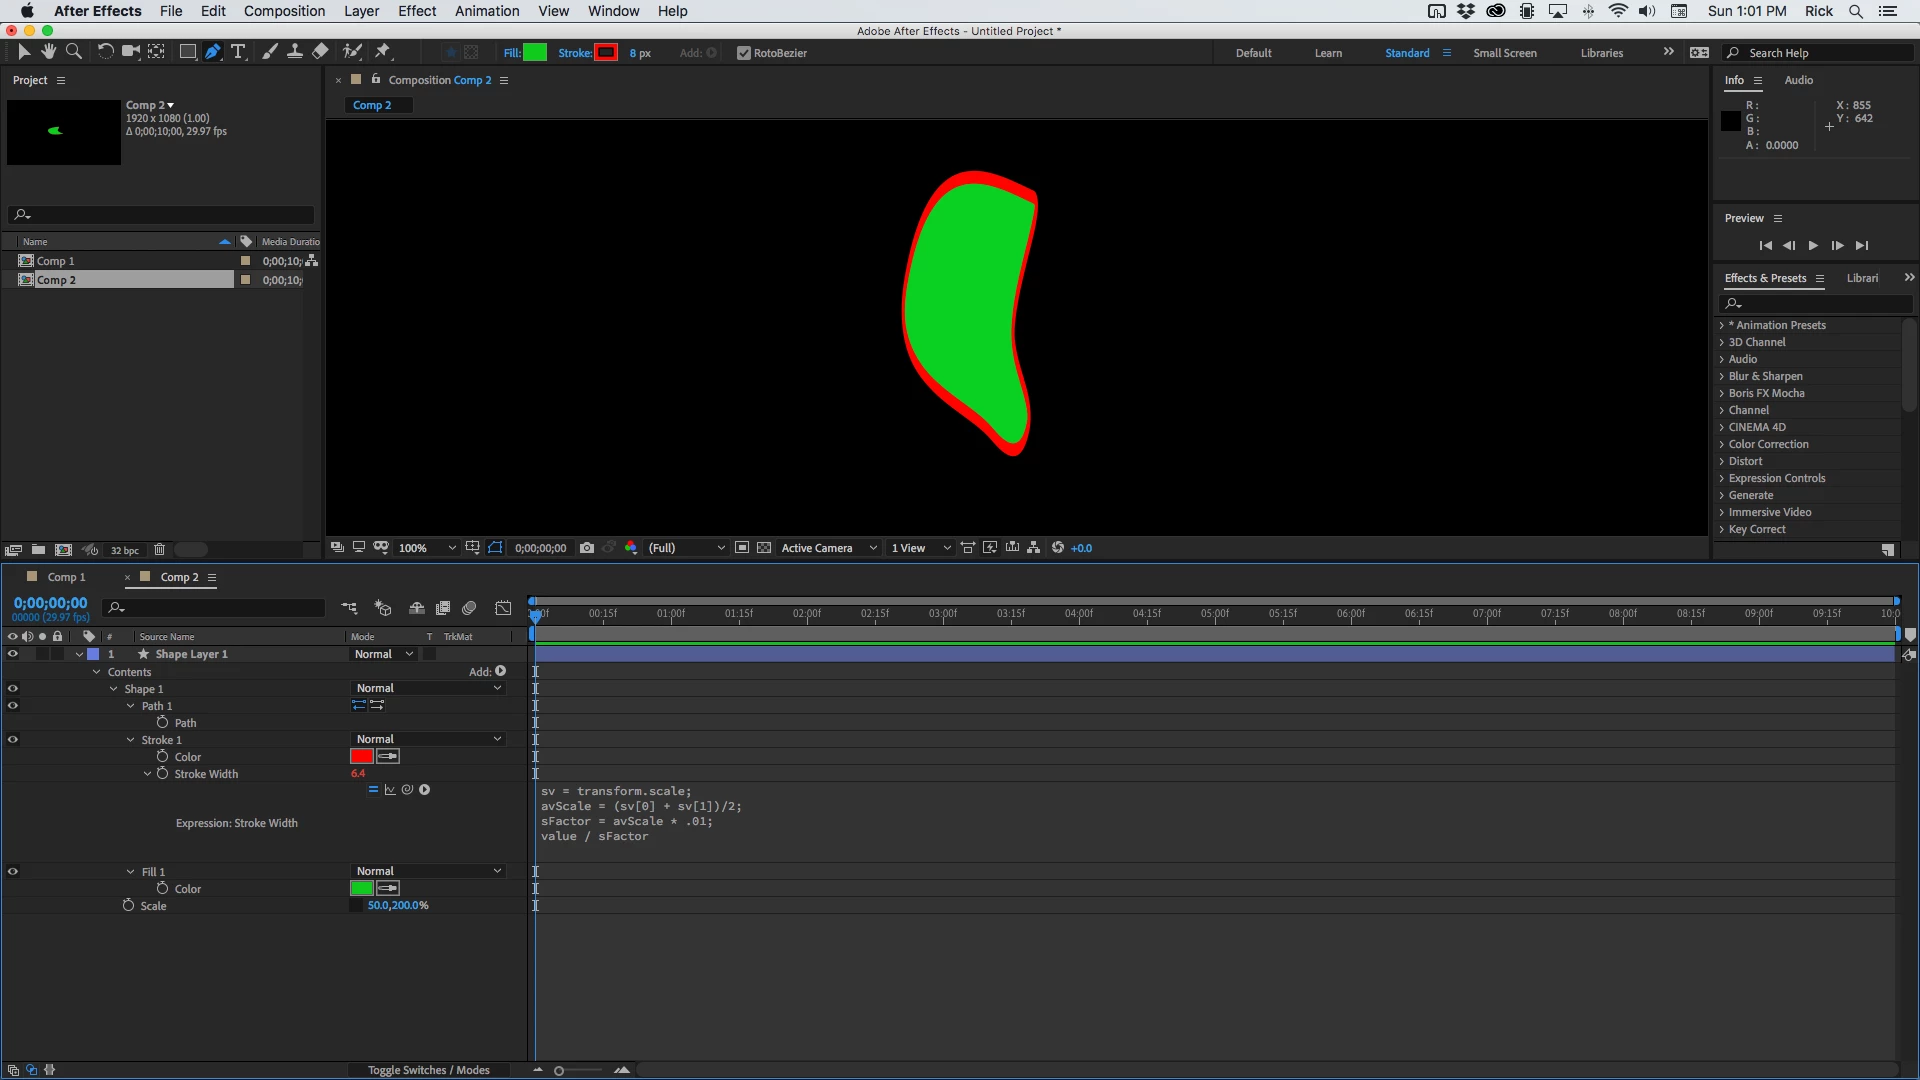The image size is (1920, 1080).
Task: Click the Play button in Preview panel
Action: pos(1813,246)
